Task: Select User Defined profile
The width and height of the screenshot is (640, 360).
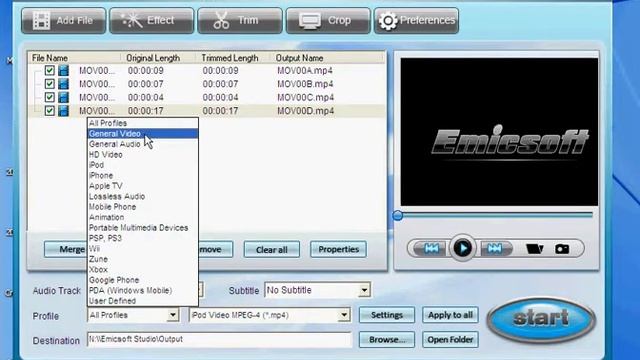Action: click(143, 301)
